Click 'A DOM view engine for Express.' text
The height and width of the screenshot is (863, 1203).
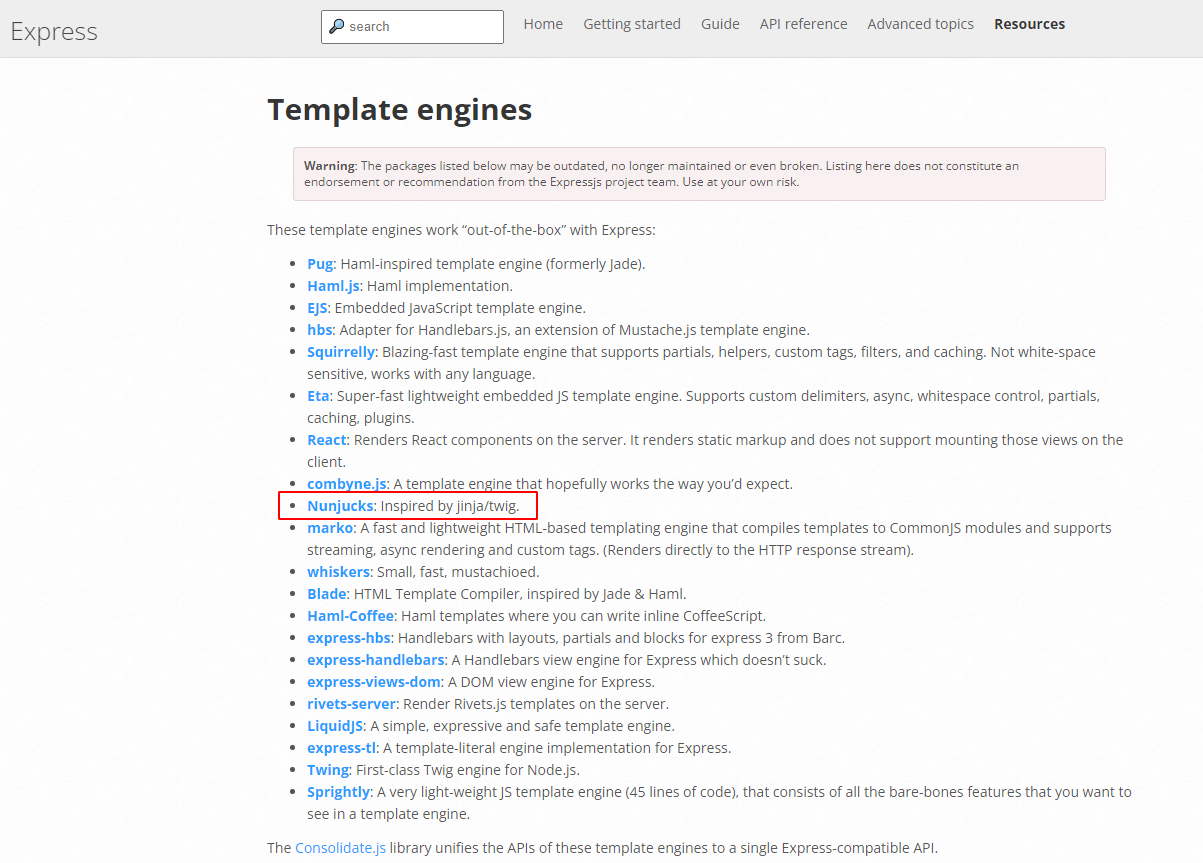(551, 682)
